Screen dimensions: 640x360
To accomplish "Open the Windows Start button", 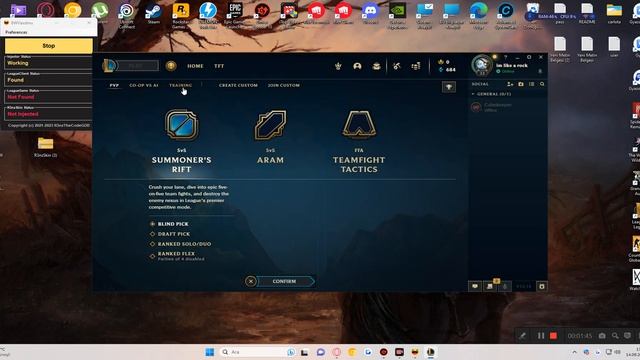I will tap(210, 352).
